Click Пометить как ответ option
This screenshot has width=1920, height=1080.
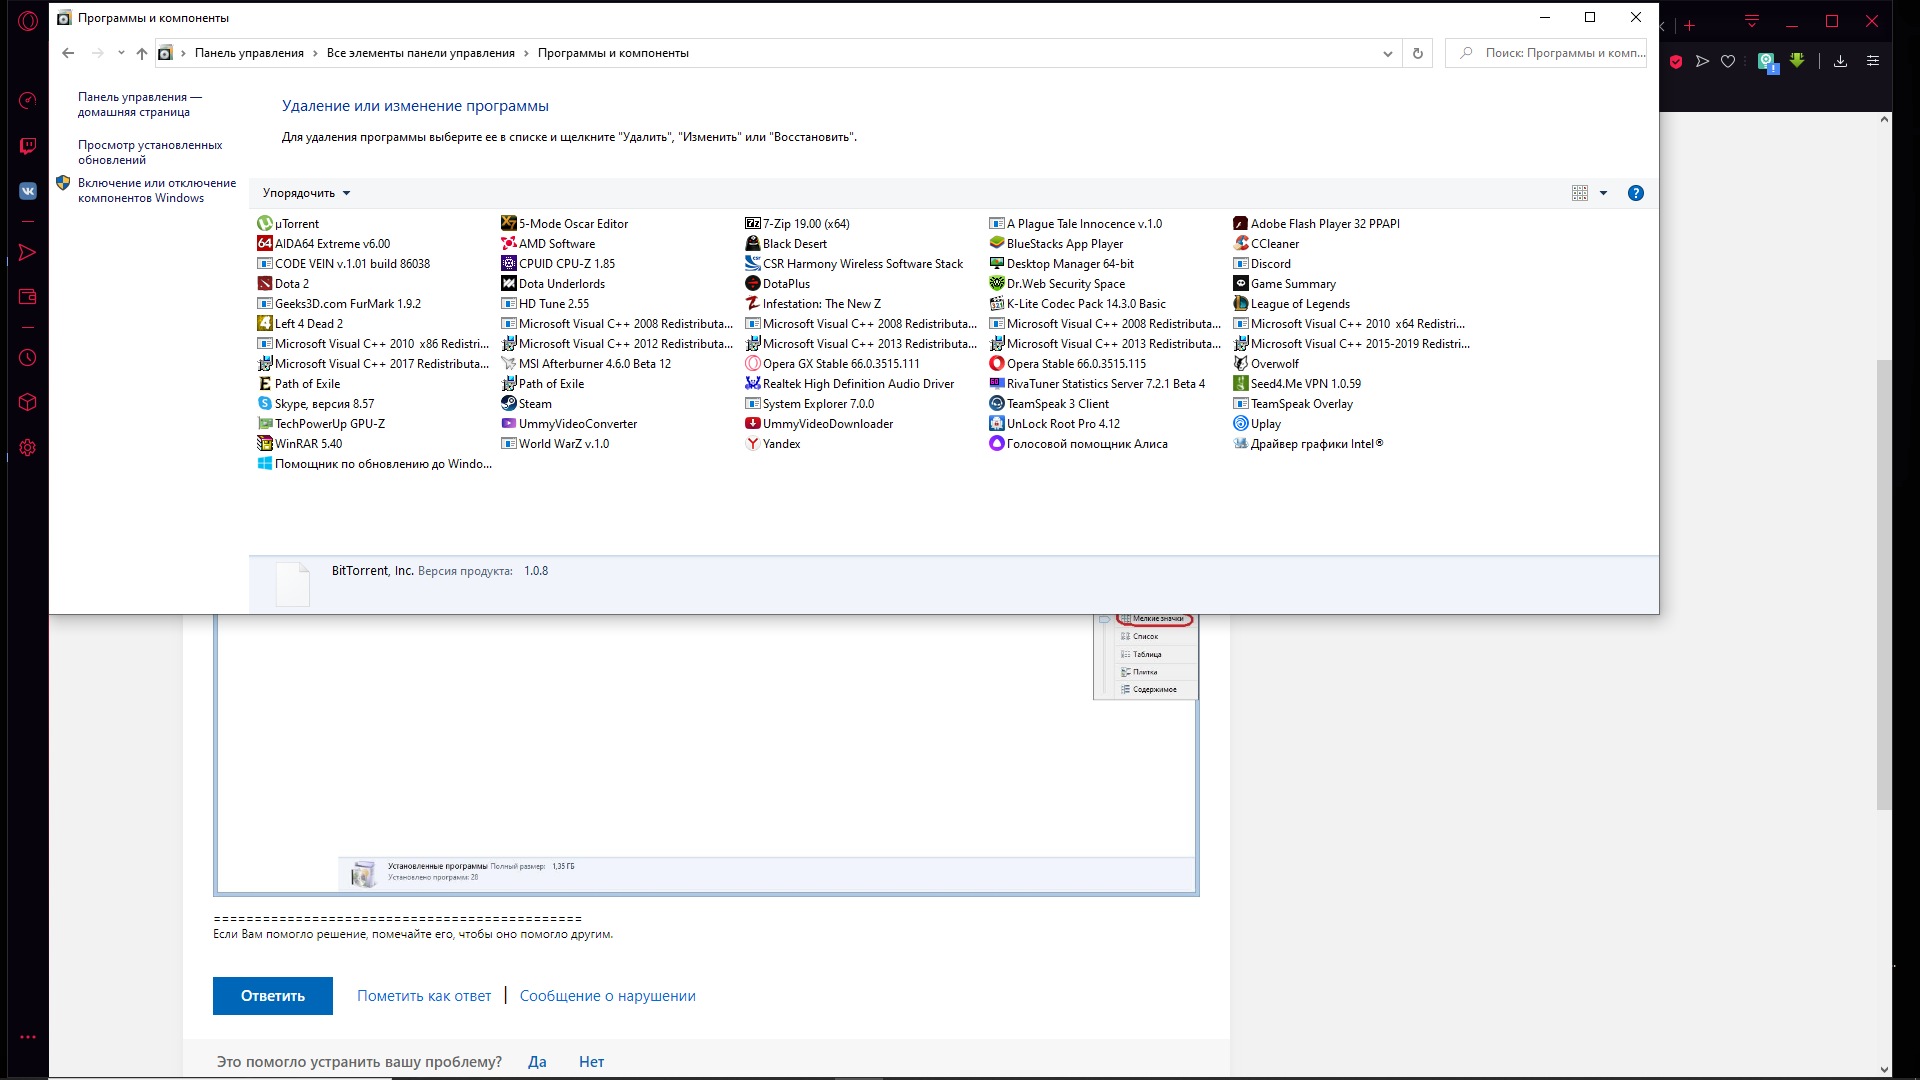point(423,994)
